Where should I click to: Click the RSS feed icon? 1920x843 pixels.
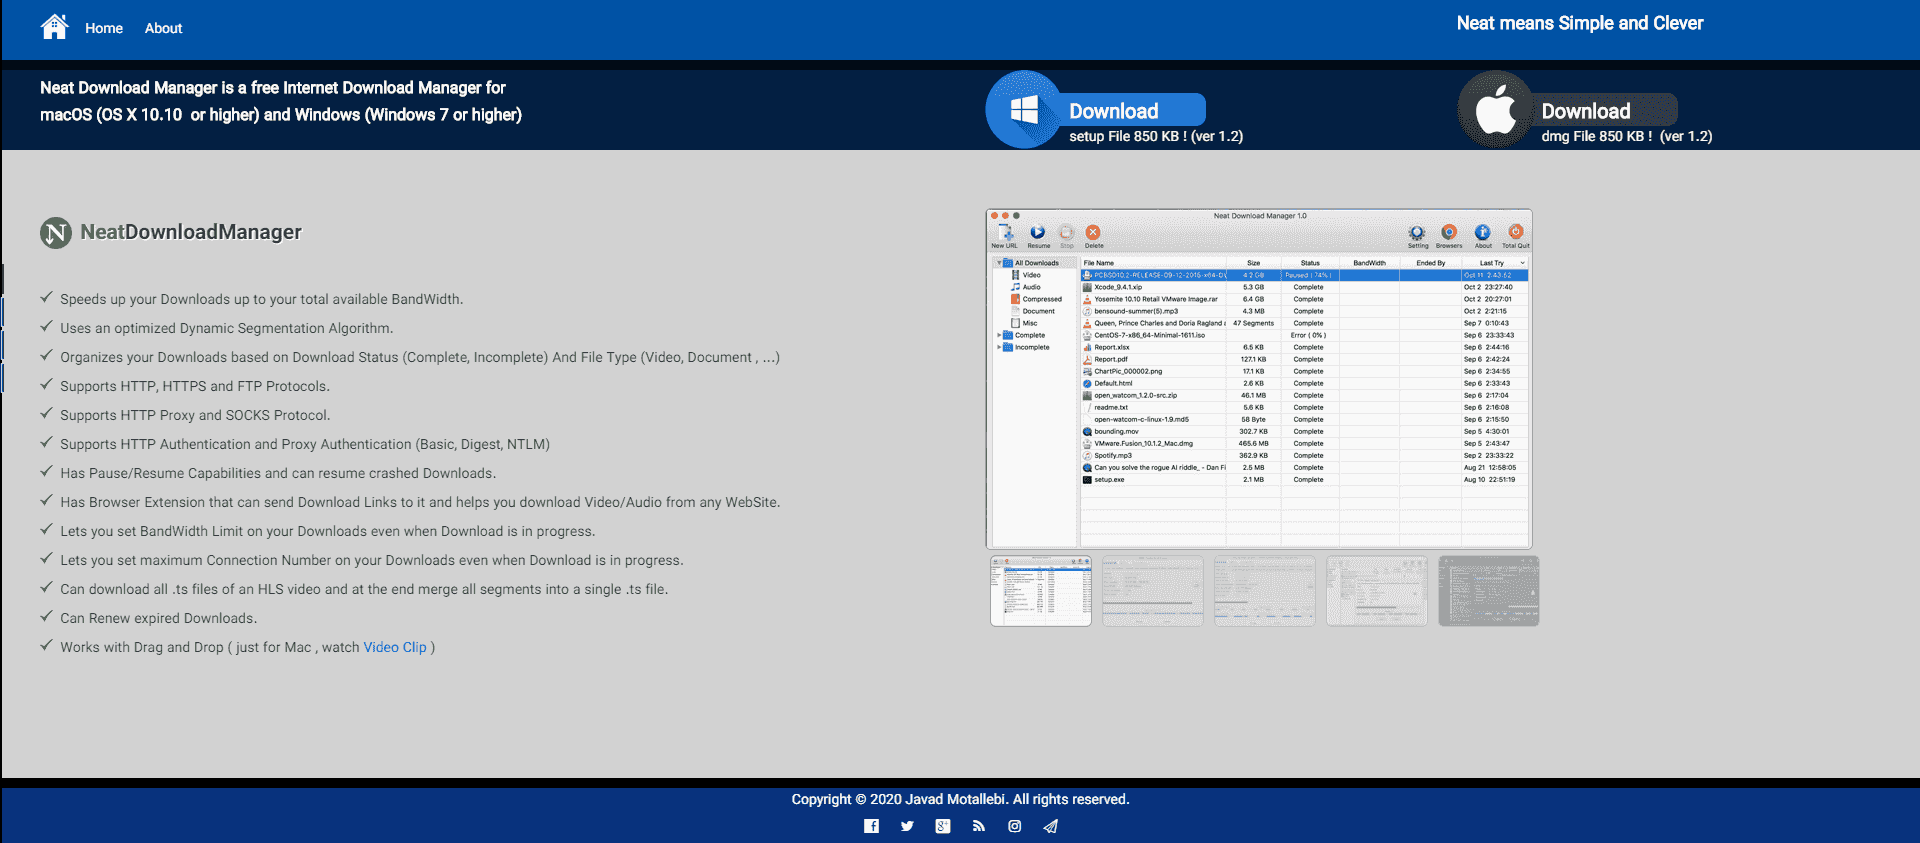979,826
